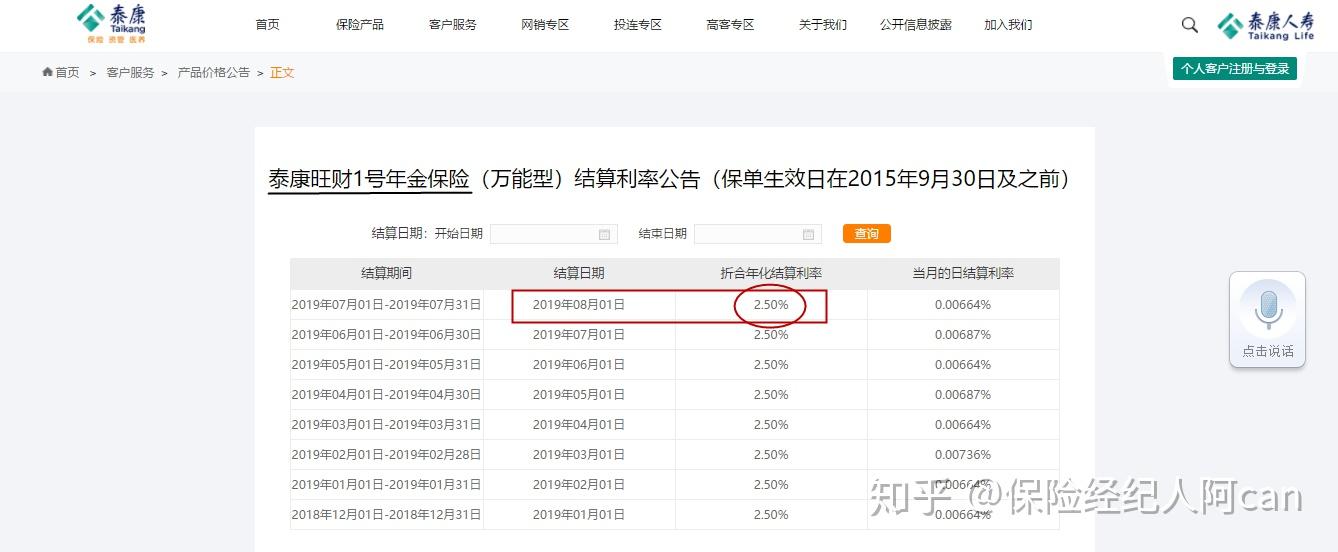Click 结算期间 column header
The width and height of the screenshot is (1338, 552).
(387, 273)
